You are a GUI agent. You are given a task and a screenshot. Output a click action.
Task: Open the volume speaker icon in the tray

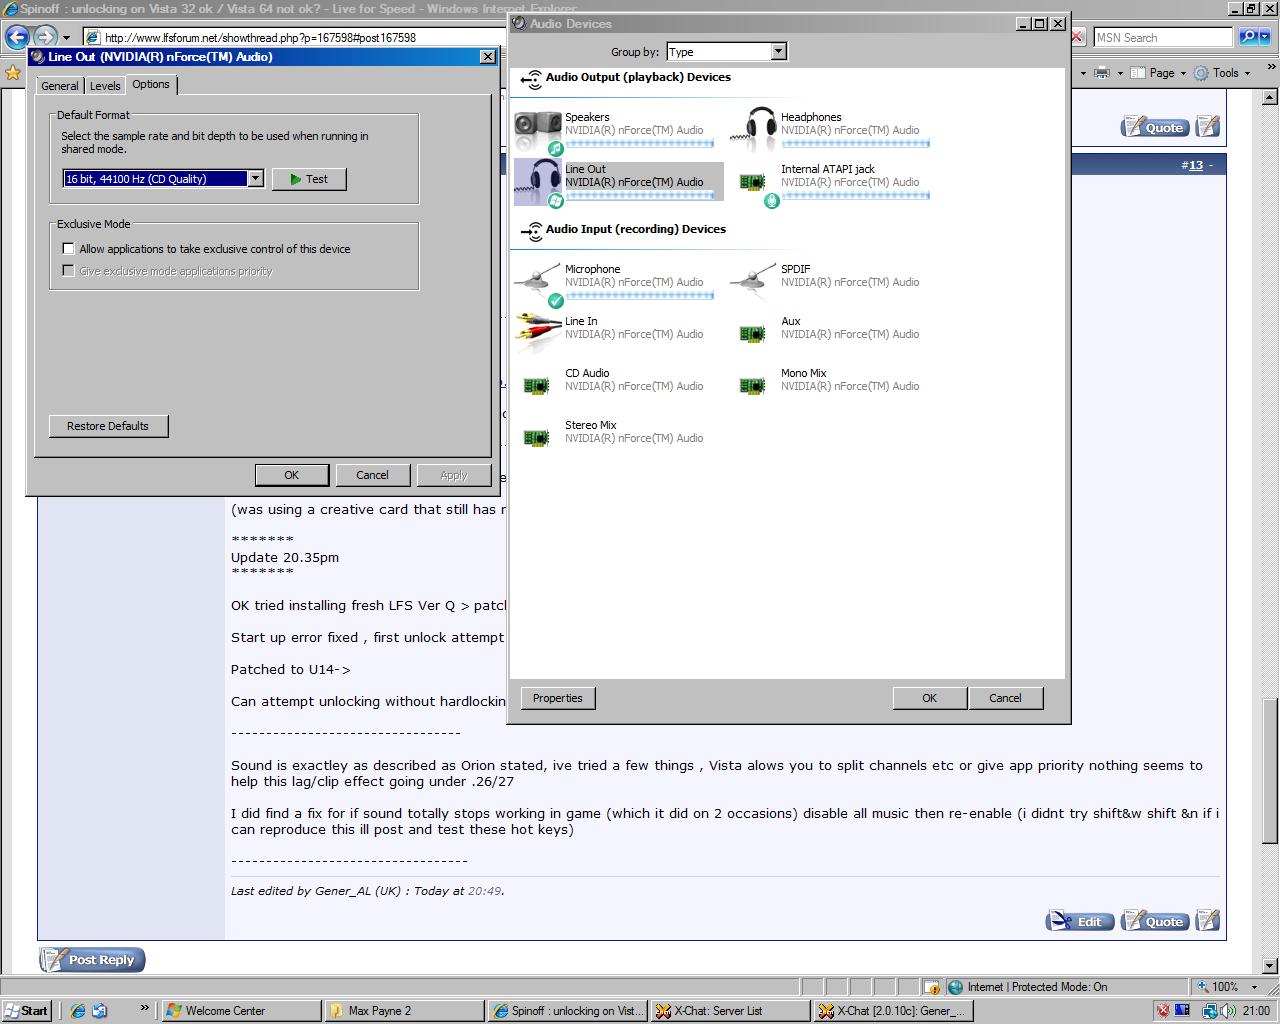click(1230, 1011)
